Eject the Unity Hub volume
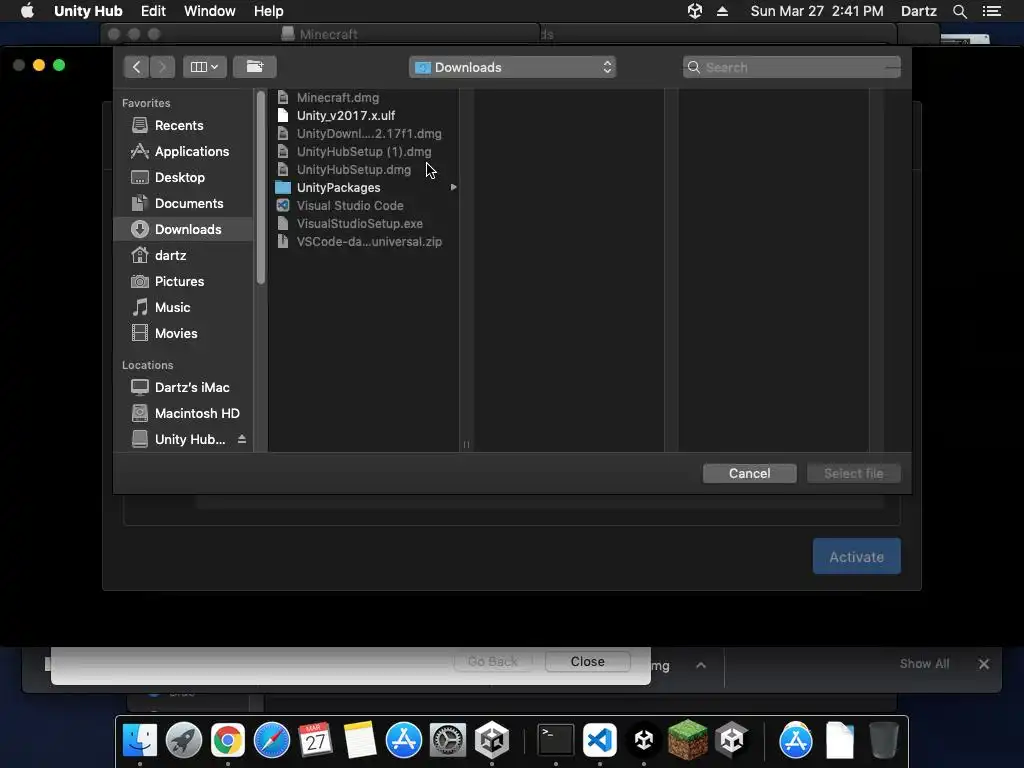The width and height of the screenshot is (1024, 768). tap(242, 440)
